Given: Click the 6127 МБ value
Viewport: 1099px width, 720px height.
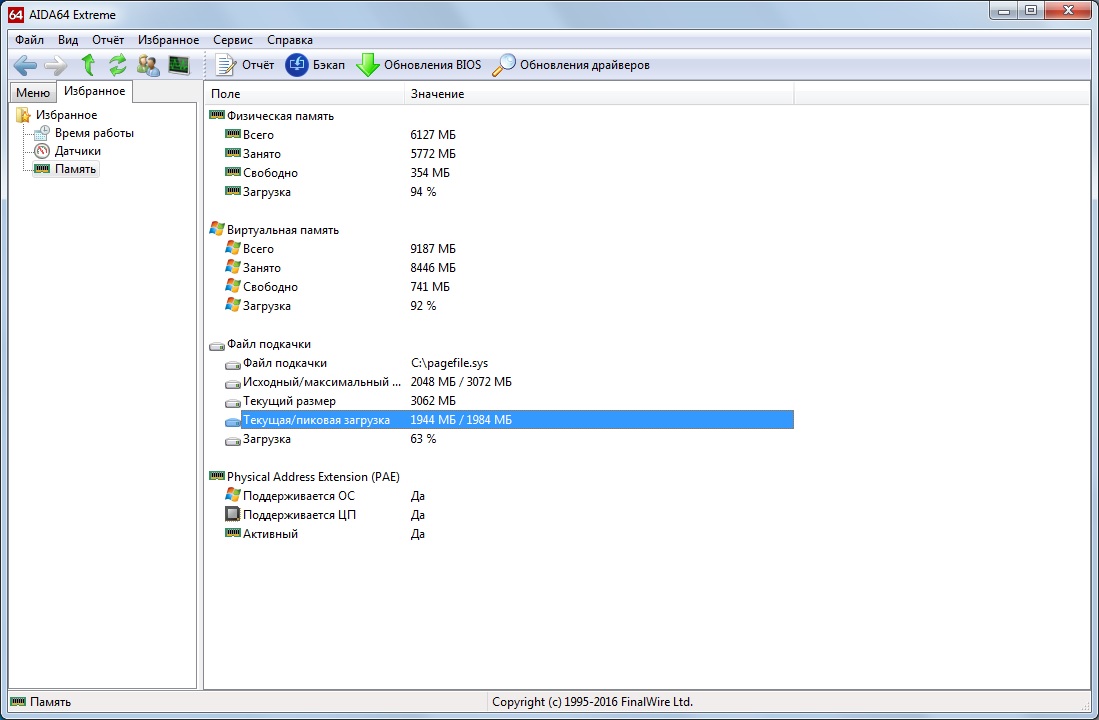Looking at the screenshot, I should tap(432, 135).
